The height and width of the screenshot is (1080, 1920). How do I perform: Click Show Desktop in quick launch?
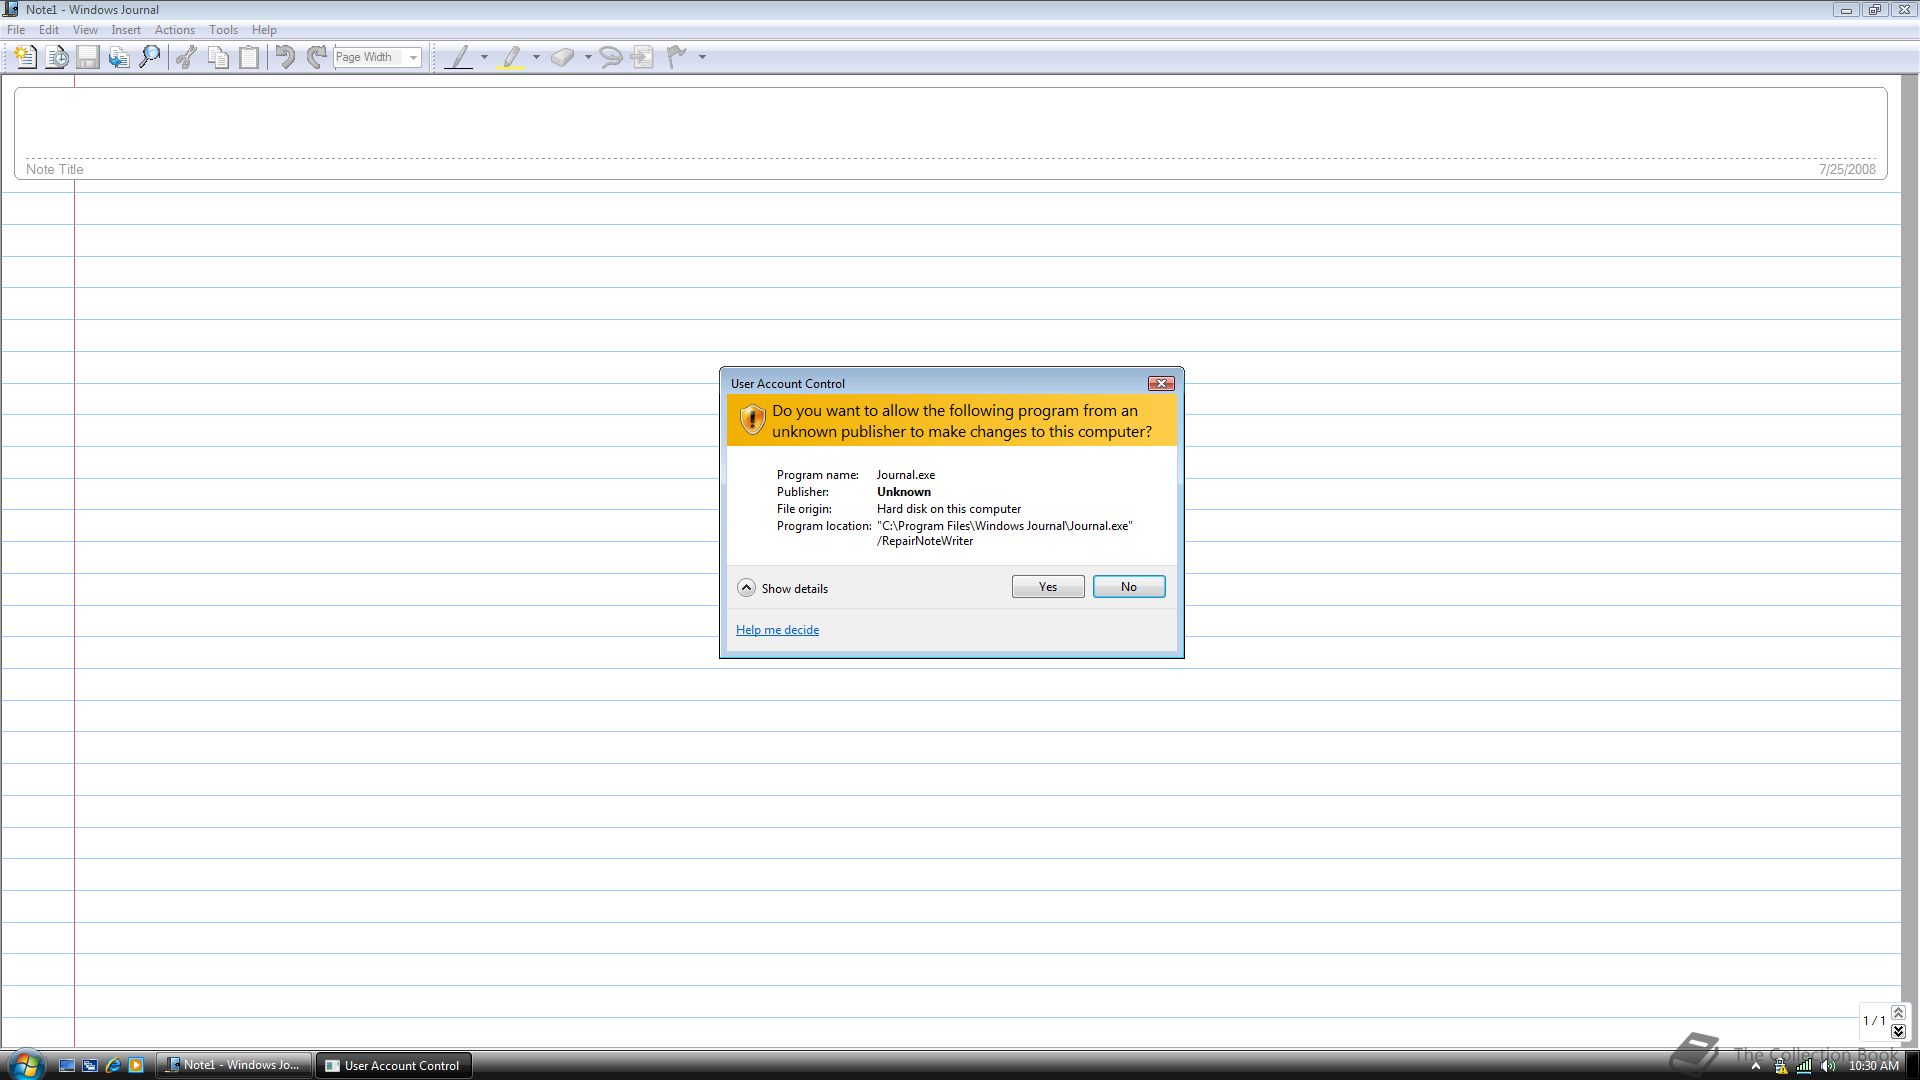67,1065
